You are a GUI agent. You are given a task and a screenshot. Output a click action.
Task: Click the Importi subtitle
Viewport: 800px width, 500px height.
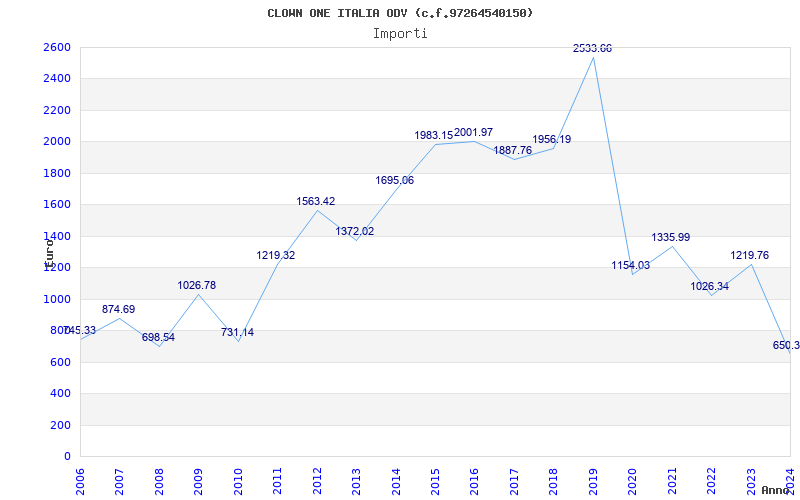400,34
